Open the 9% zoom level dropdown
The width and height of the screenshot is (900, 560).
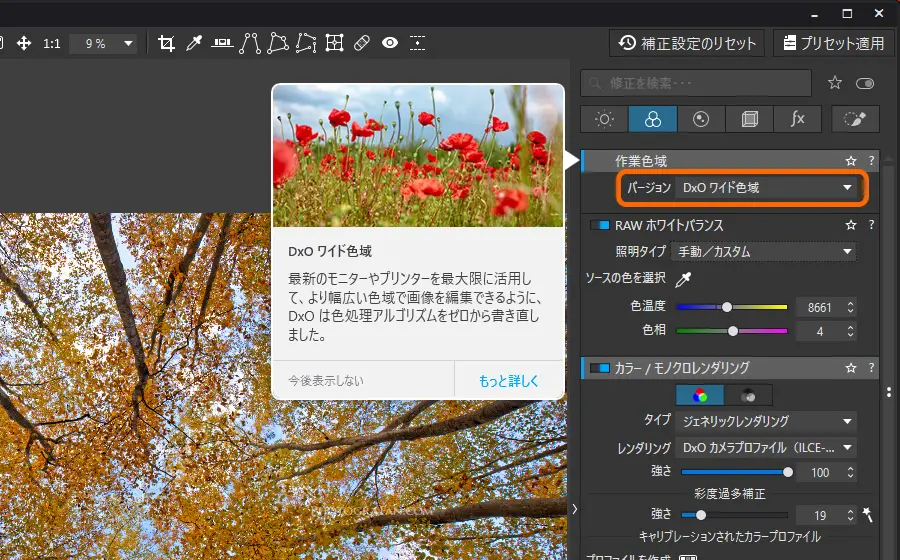click(103, 44)
